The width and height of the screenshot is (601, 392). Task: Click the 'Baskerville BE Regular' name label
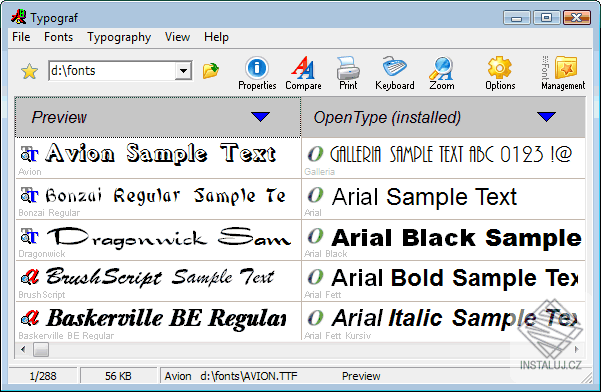pyautogui.click(x=66, y=336)
